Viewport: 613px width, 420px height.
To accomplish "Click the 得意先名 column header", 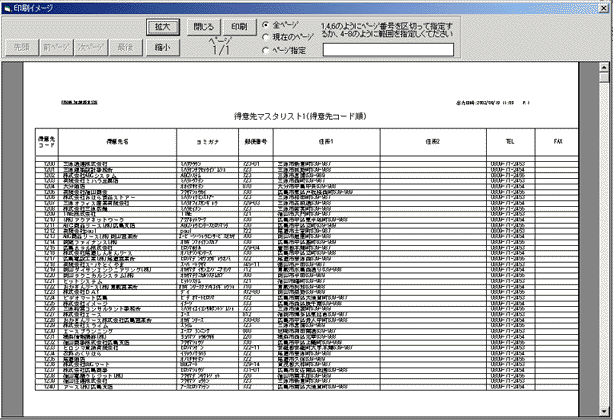I will [x=117, y=142].
